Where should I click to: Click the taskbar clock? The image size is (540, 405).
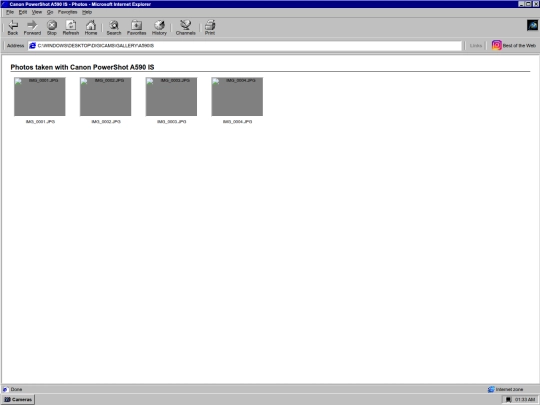pyautogui.click(x=525, y=399)
